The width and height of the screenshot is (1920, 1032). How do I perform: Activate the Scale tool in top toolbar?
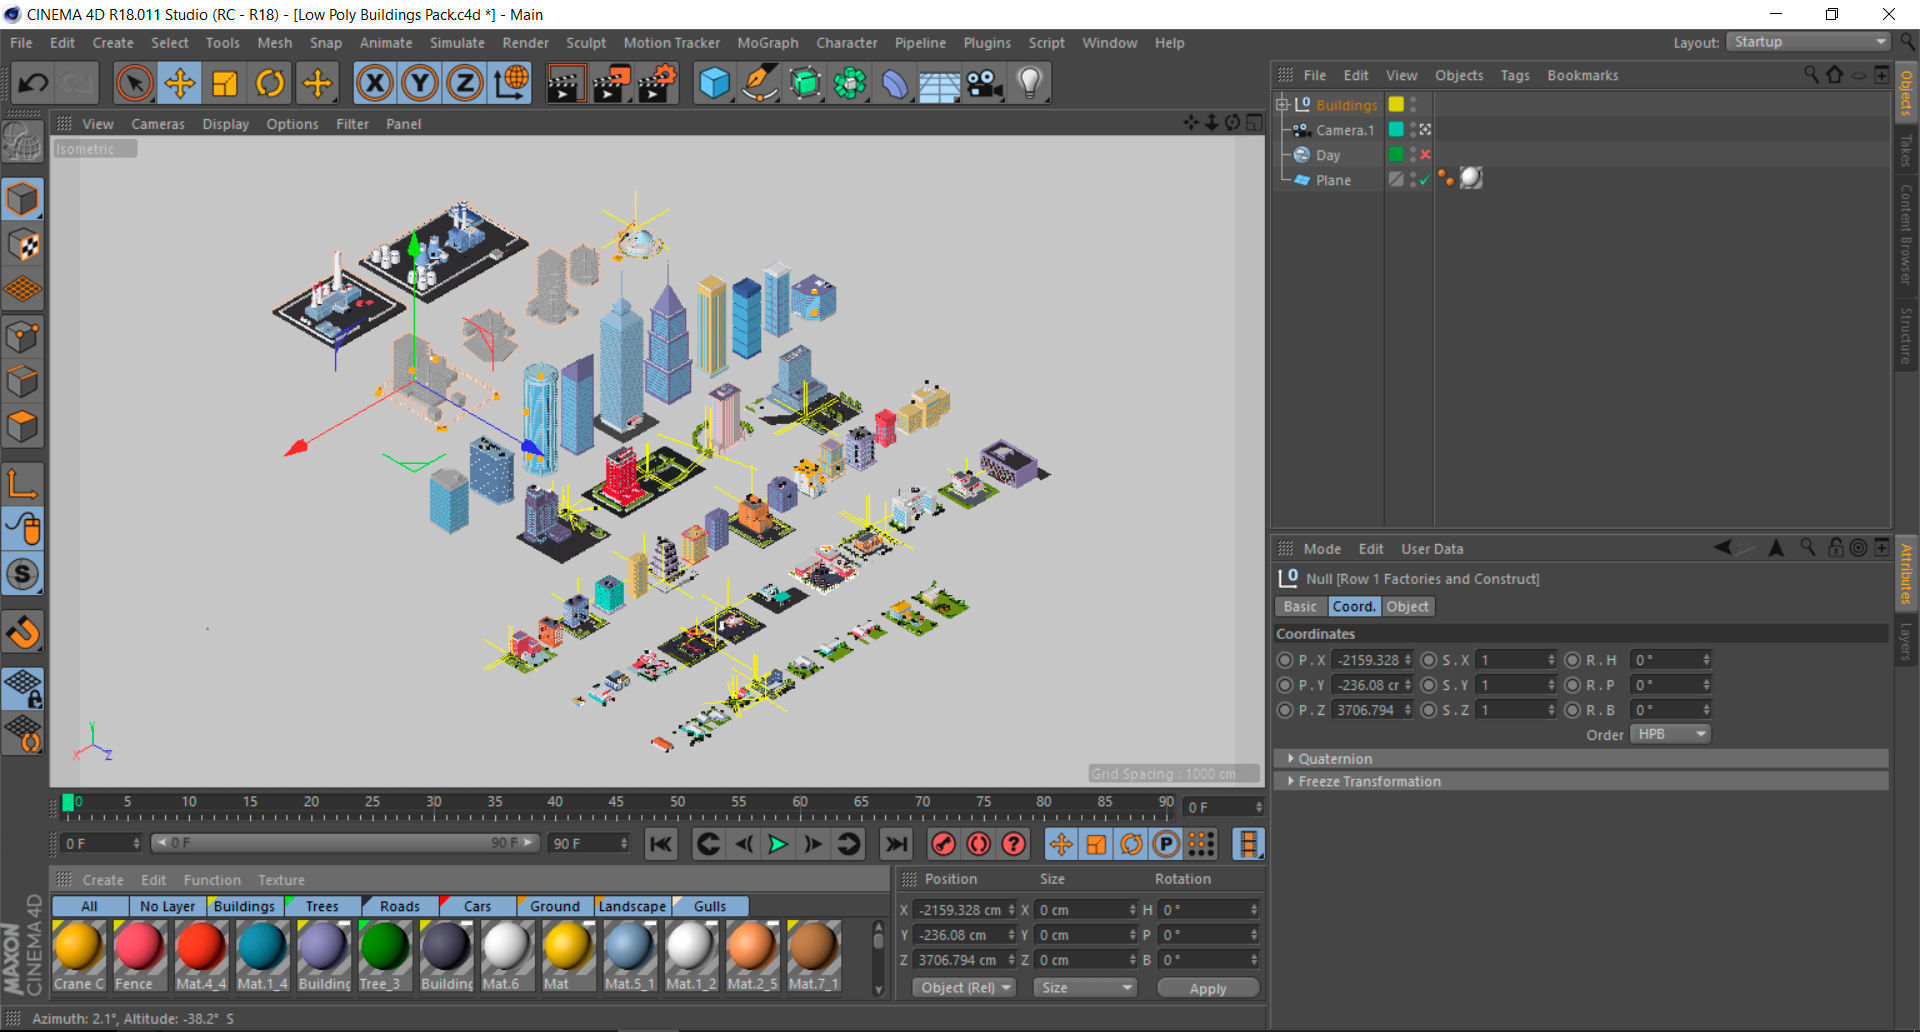tap(225, 83)
